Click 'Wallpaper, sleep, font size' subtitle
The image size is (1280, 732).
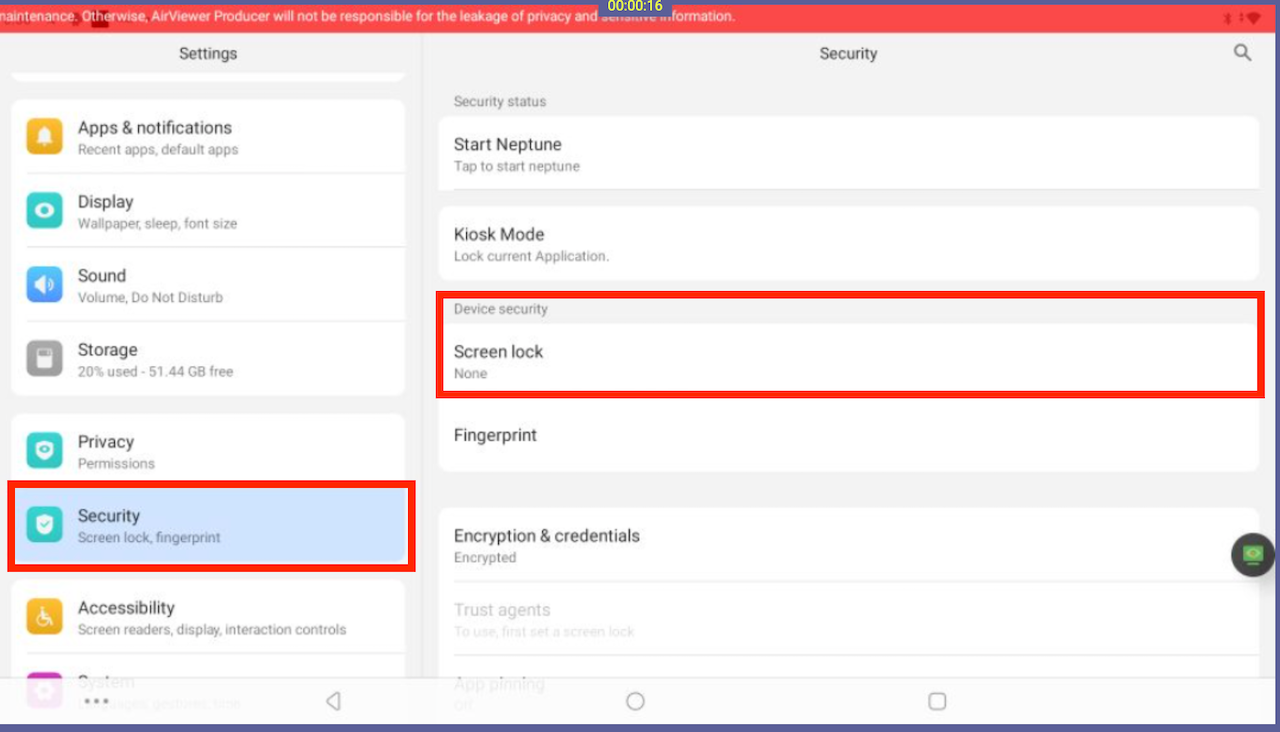click(158, 224)
